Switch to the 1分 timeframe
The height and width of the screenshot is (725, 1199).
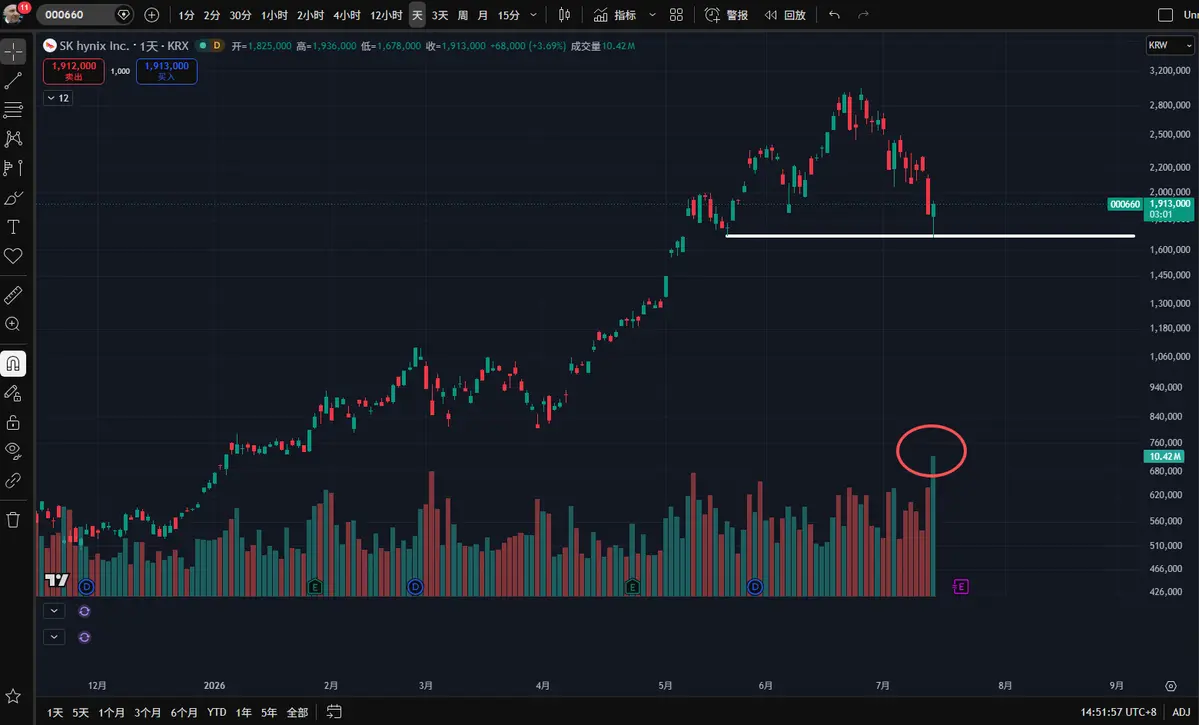pos(186,15)
